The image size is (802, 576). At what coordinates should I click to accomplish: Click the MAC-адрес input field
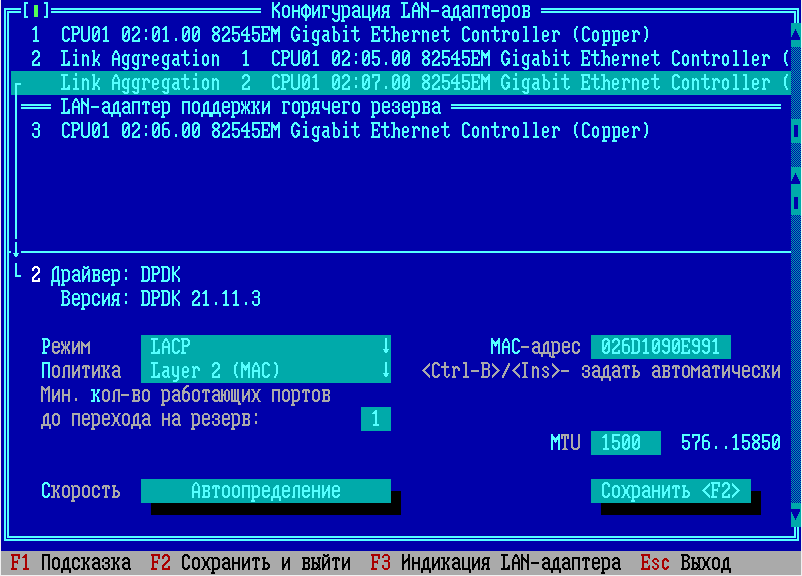(660, 347)
